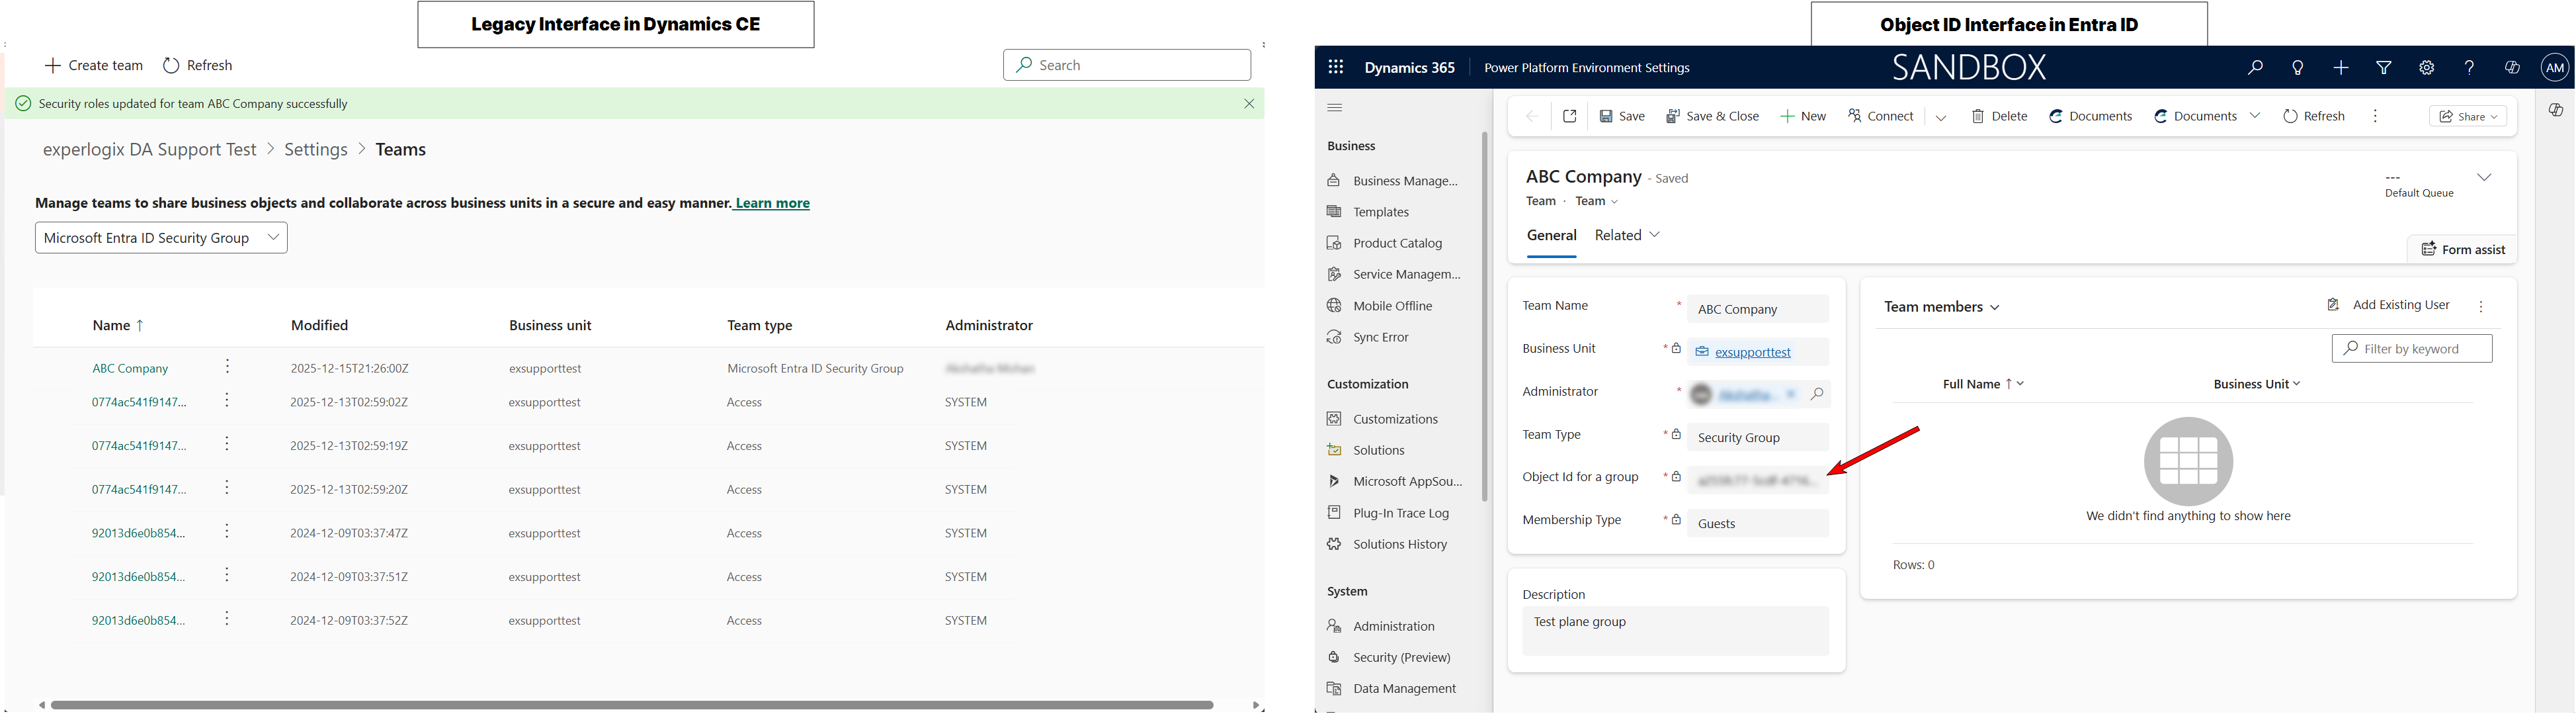Image resolution: width=2576 pixels, height=714 pixels.
Task: Open Templates in sitemap
Action: coord(1369,212)
